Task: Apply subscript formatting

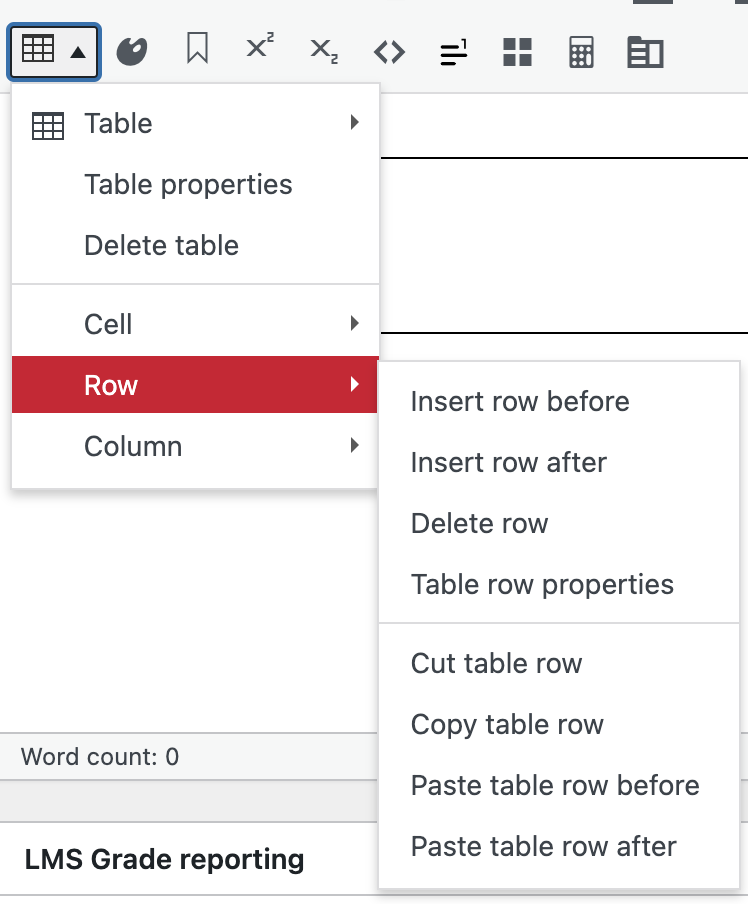Action: pos(324,52)
